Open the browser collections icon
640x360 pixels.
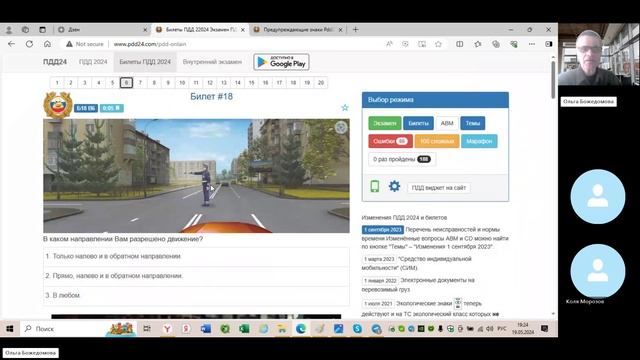click(x=496, y=44)
